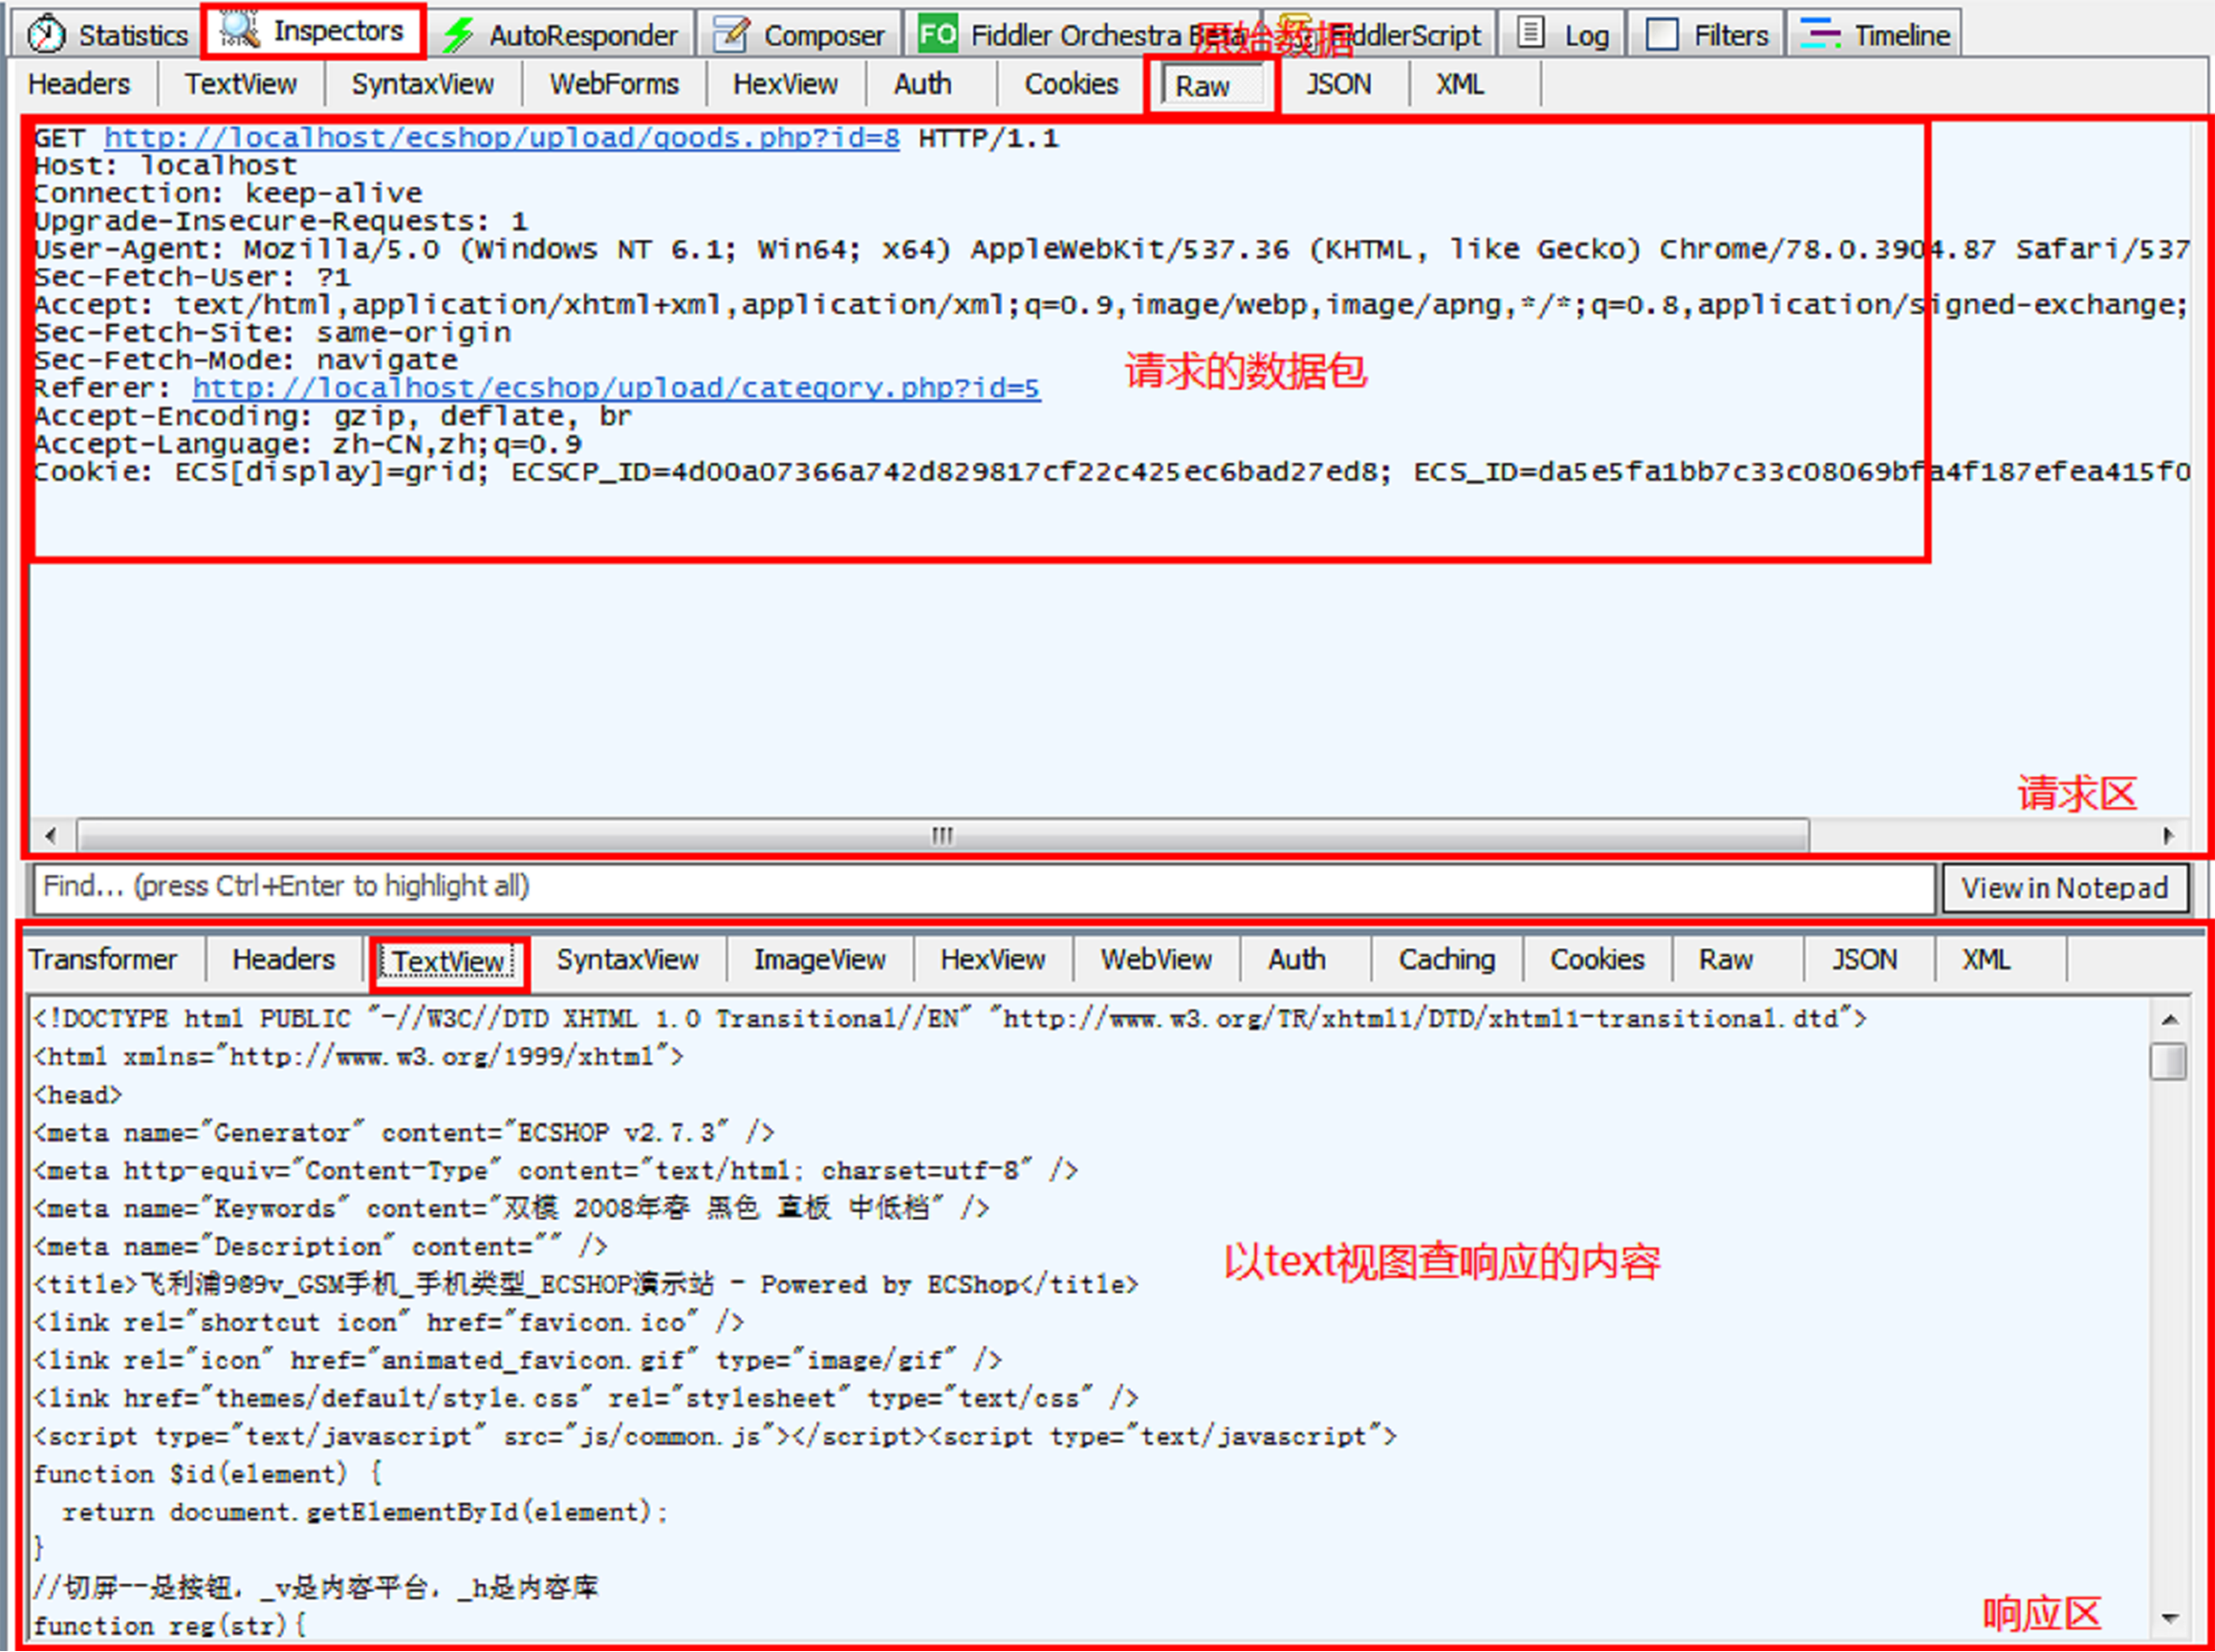Open the request Auth tab
The height and width of the screenshot is (1652, 2215).
922,84
